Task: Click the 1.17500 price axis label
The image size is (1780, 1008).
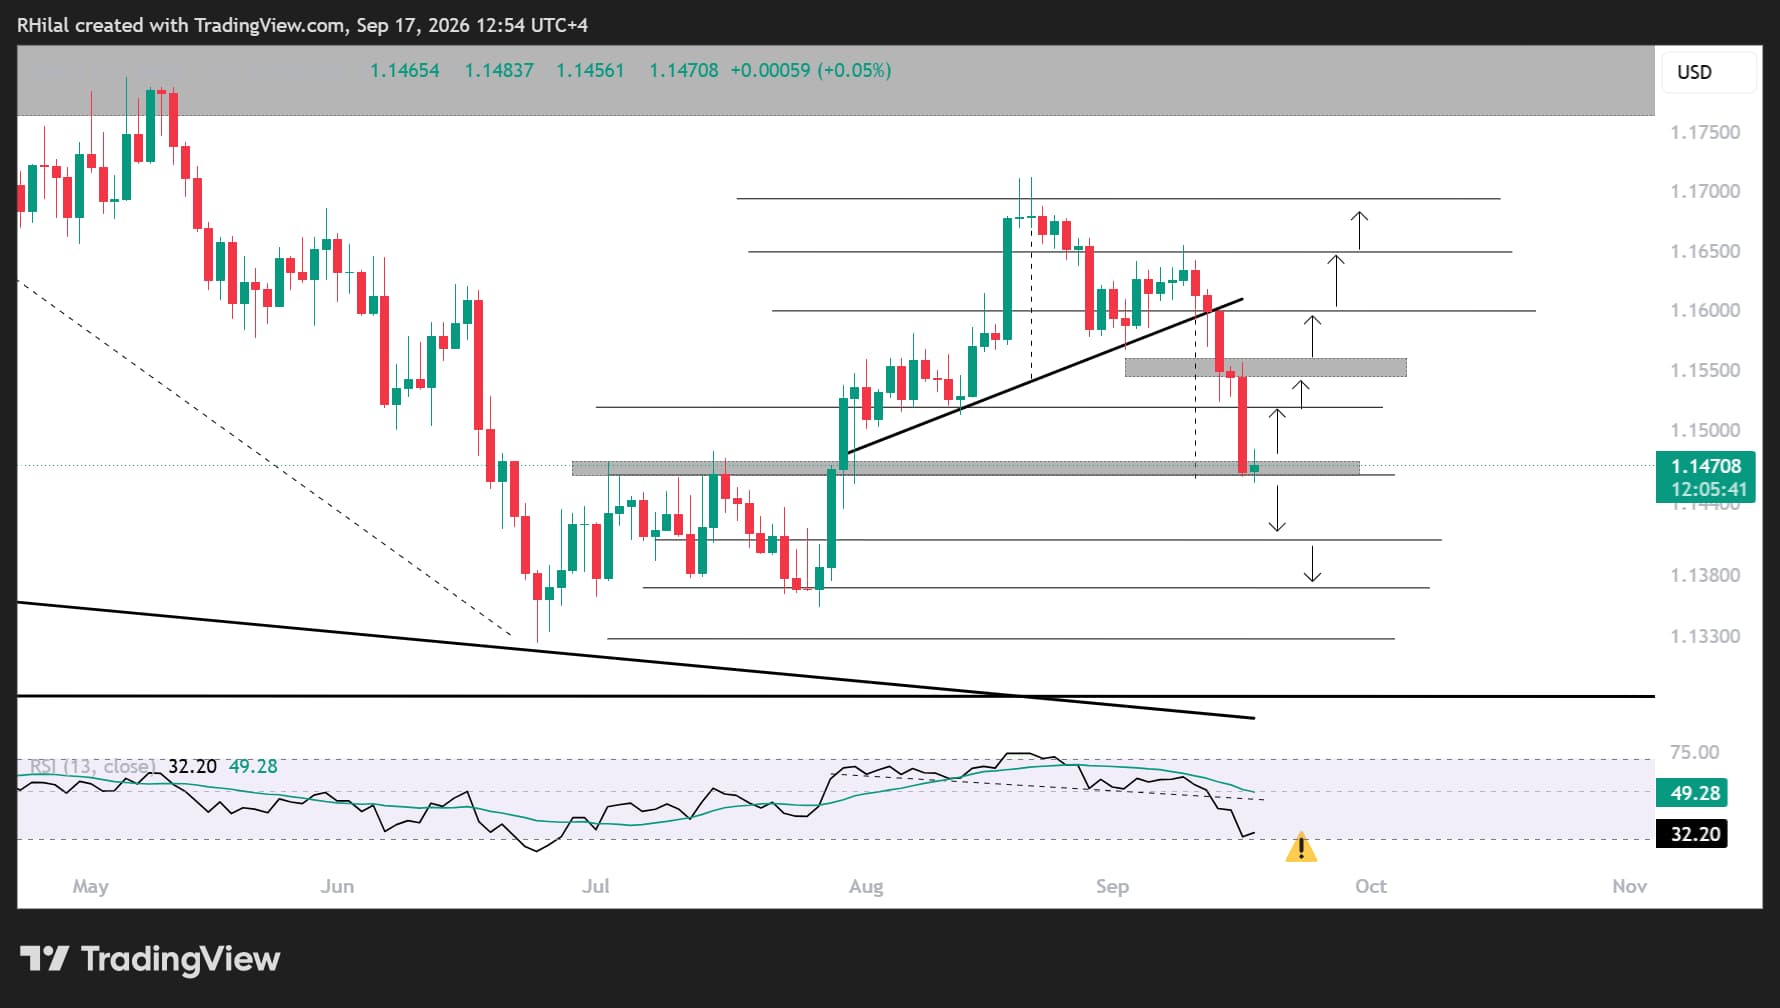Action: point(1705,132)
